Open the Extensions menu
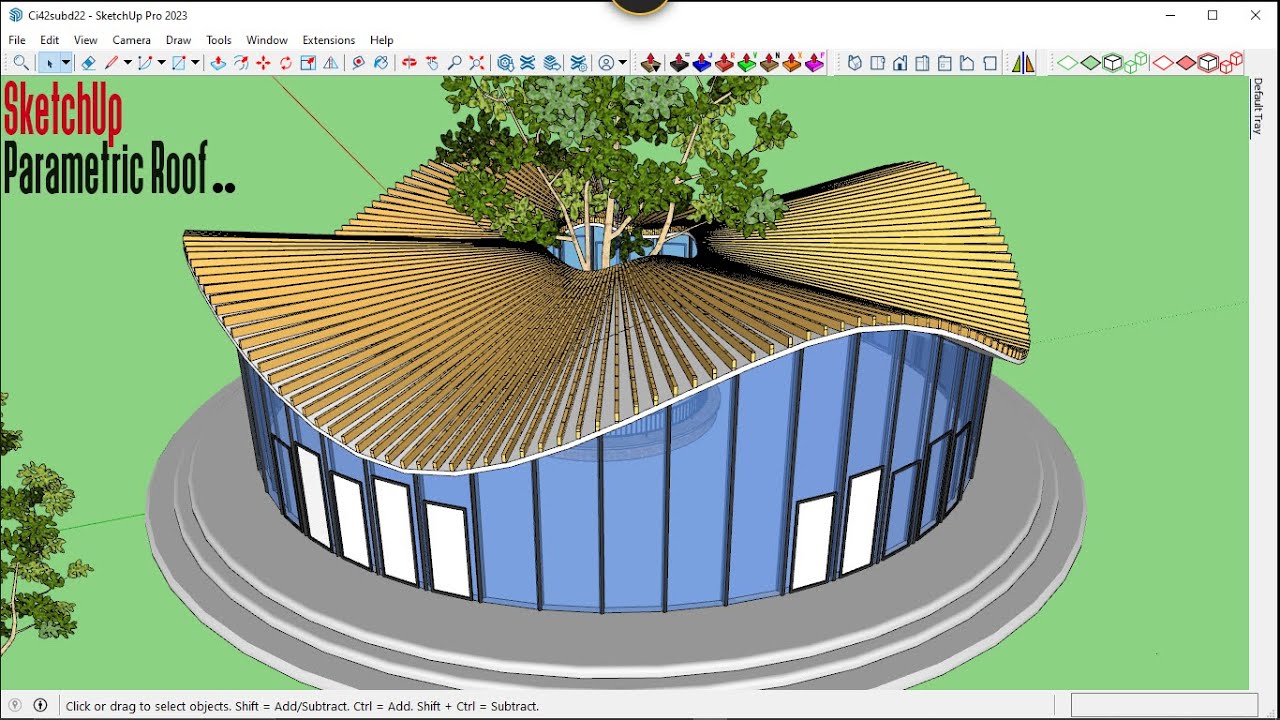The image size is (1280, 720). (x=329, y=40)
